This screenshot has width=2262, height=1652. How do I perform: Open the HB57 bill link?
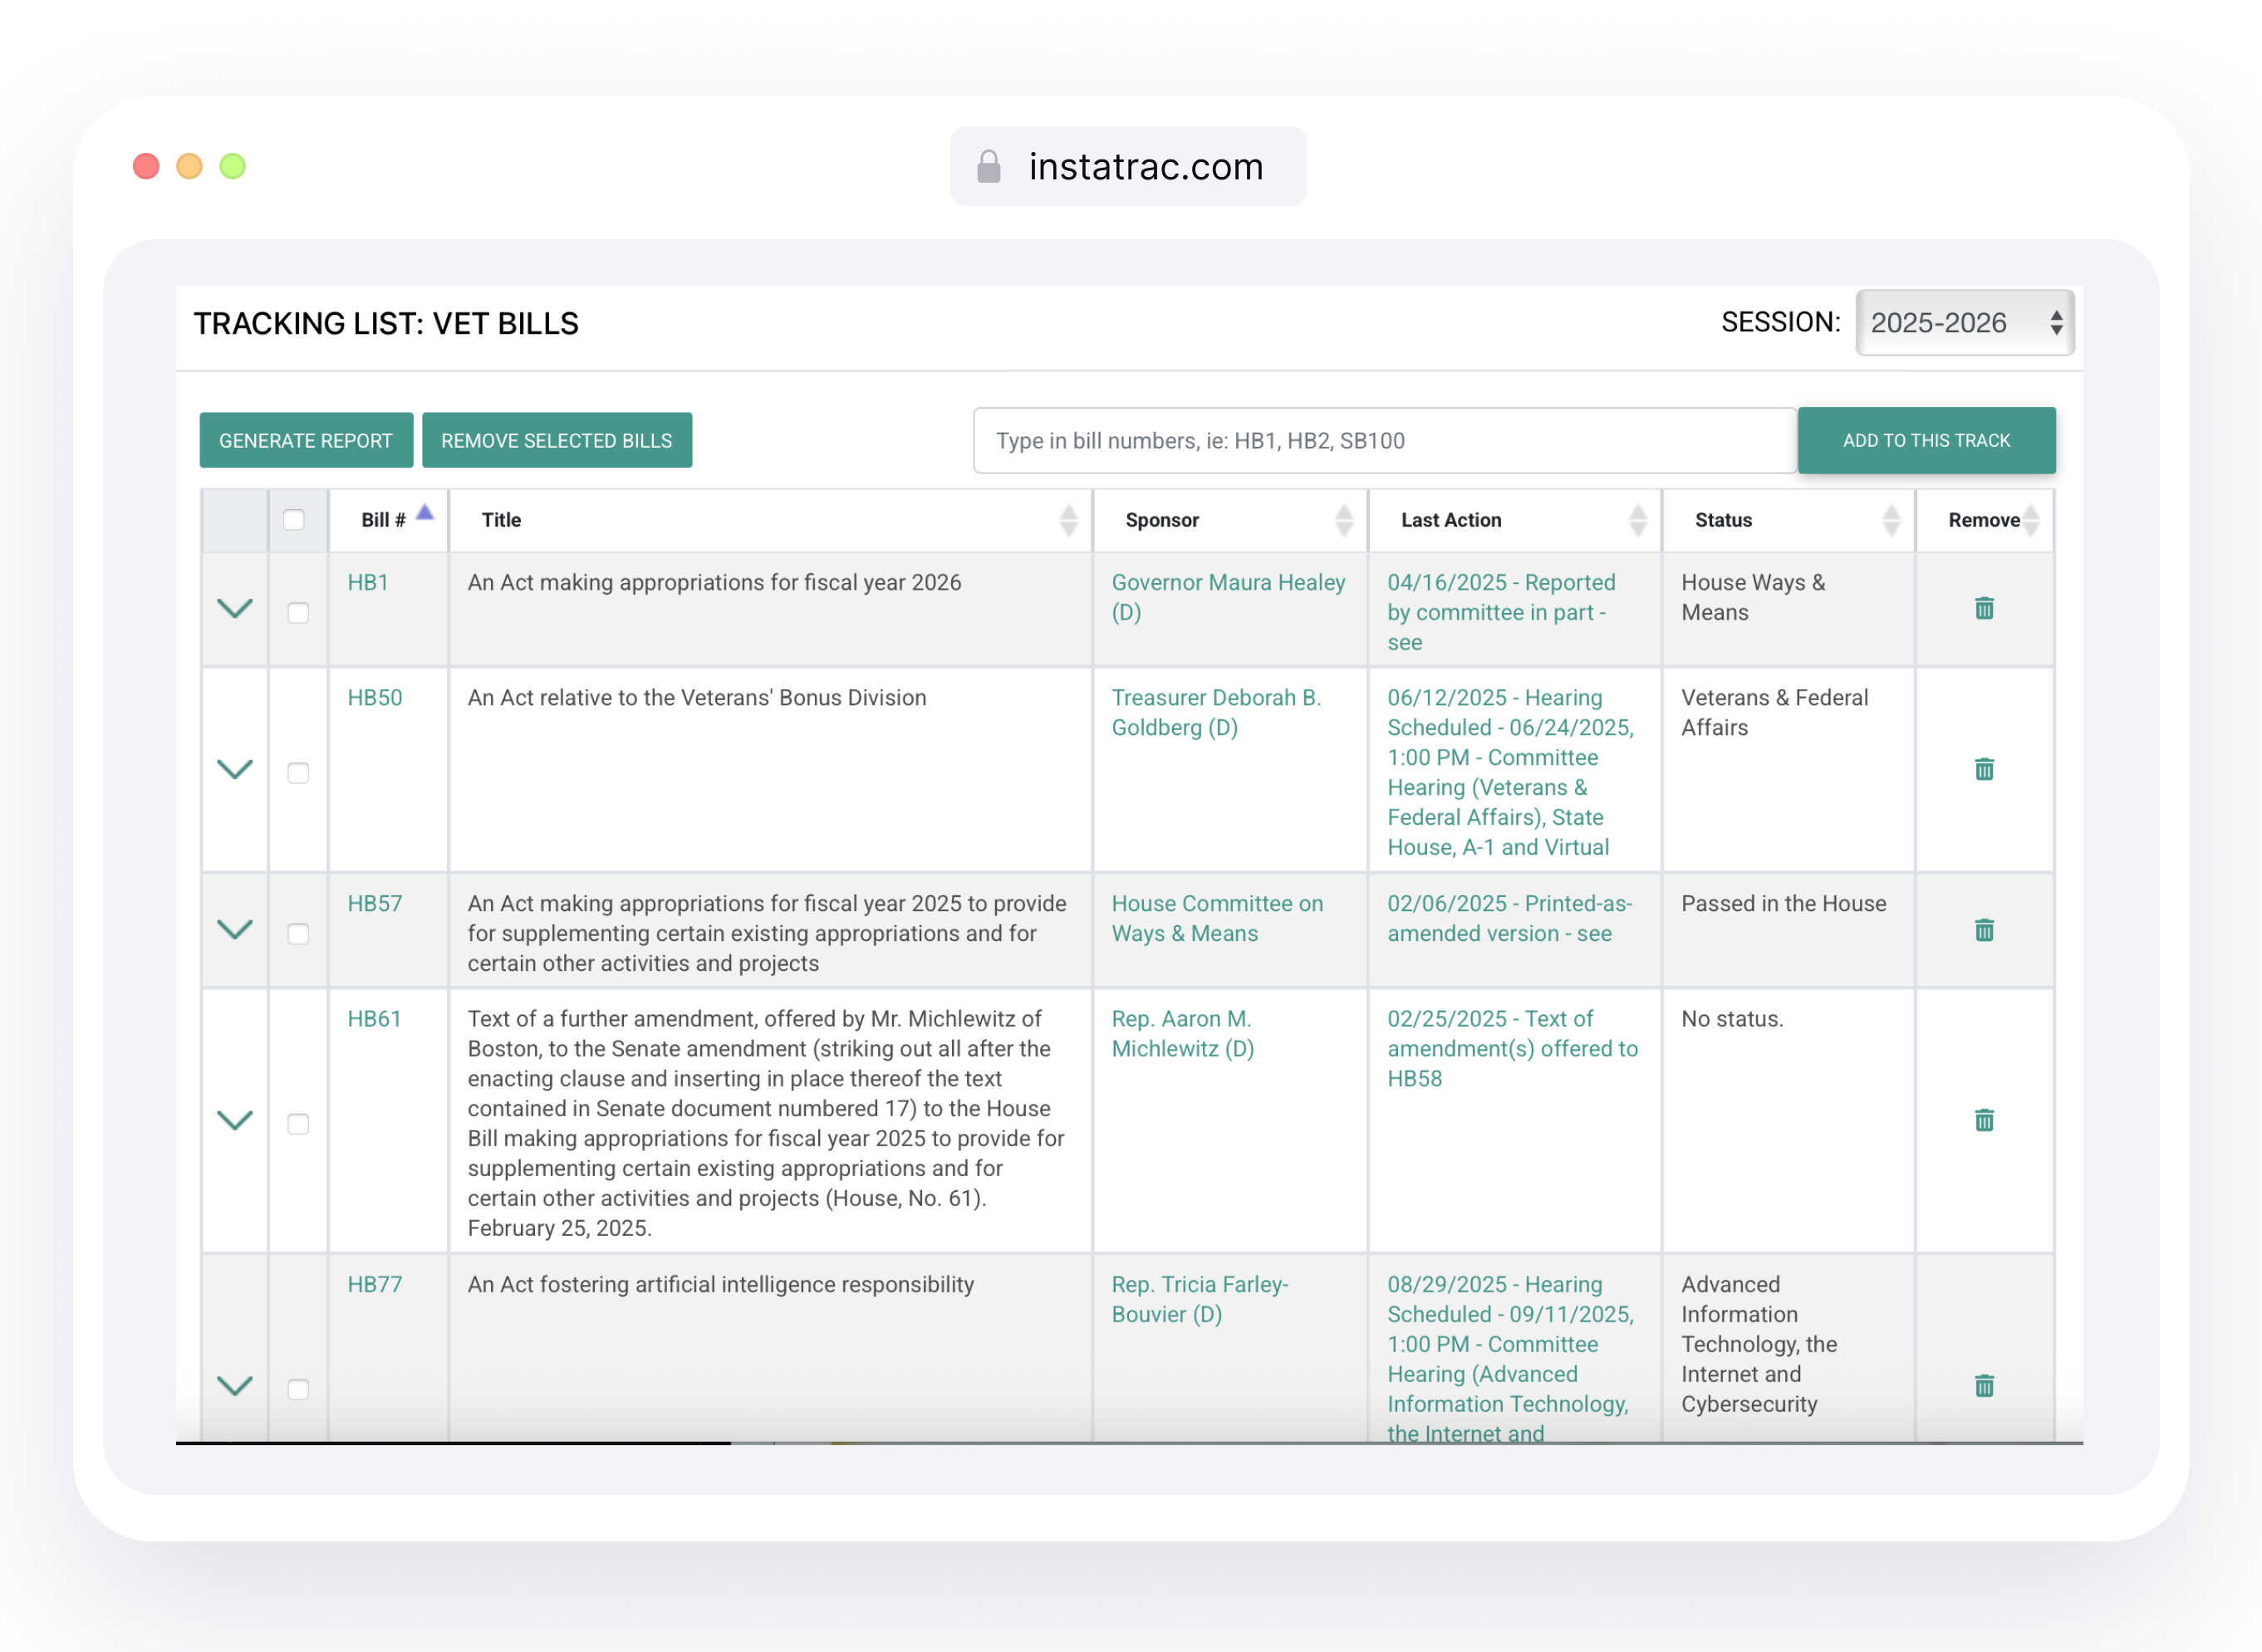375,904
